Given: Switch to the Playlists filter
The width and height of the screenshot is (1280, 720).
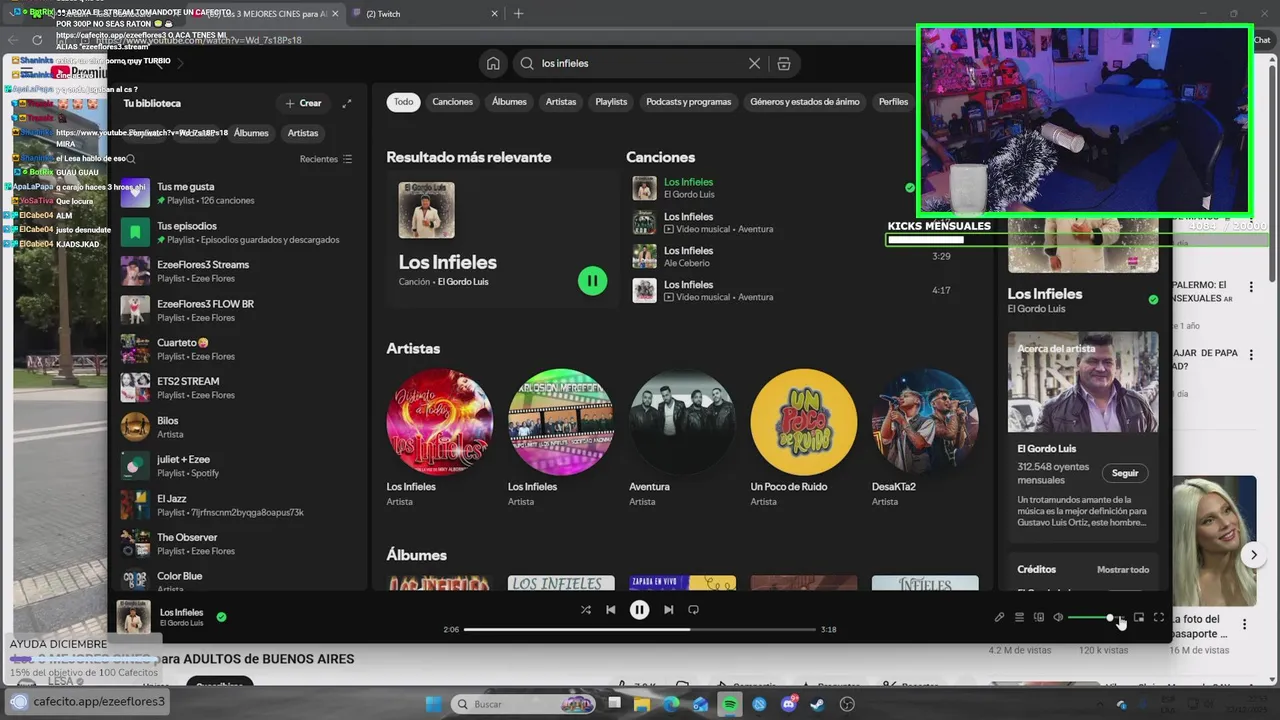Looking at the screenshot, I should click(x=611, y=102).
